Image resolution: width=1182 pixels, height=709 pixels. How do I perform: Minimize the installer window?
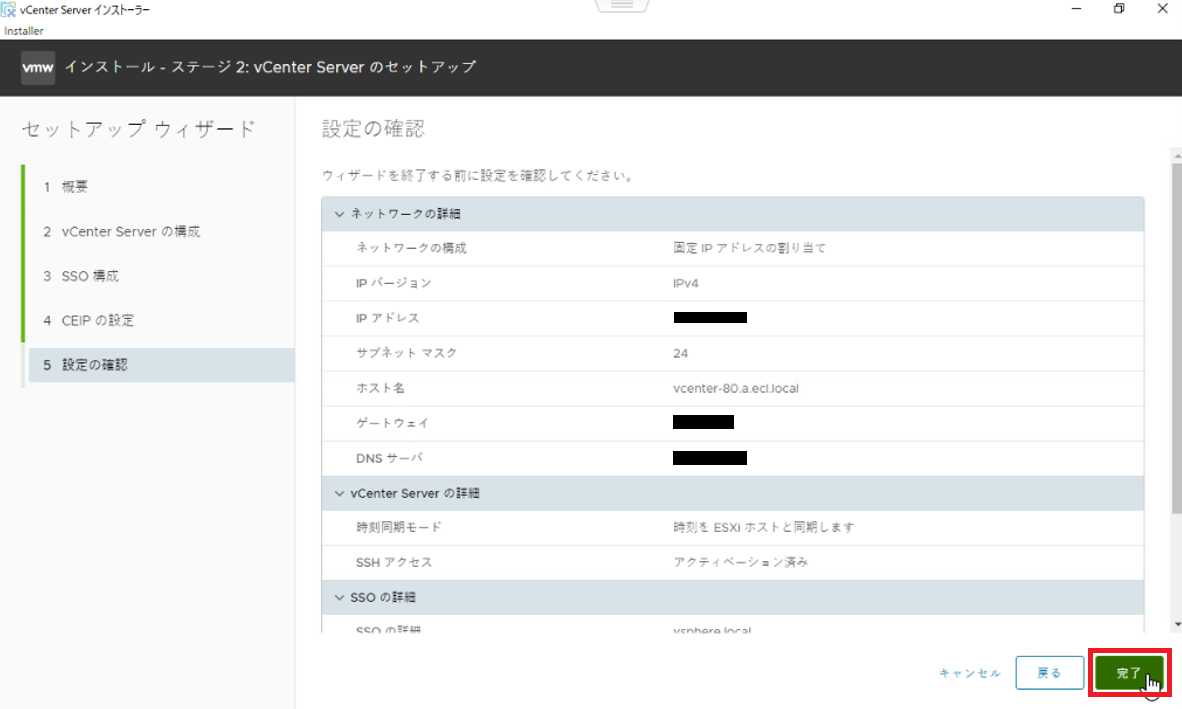click(1076, 9)
